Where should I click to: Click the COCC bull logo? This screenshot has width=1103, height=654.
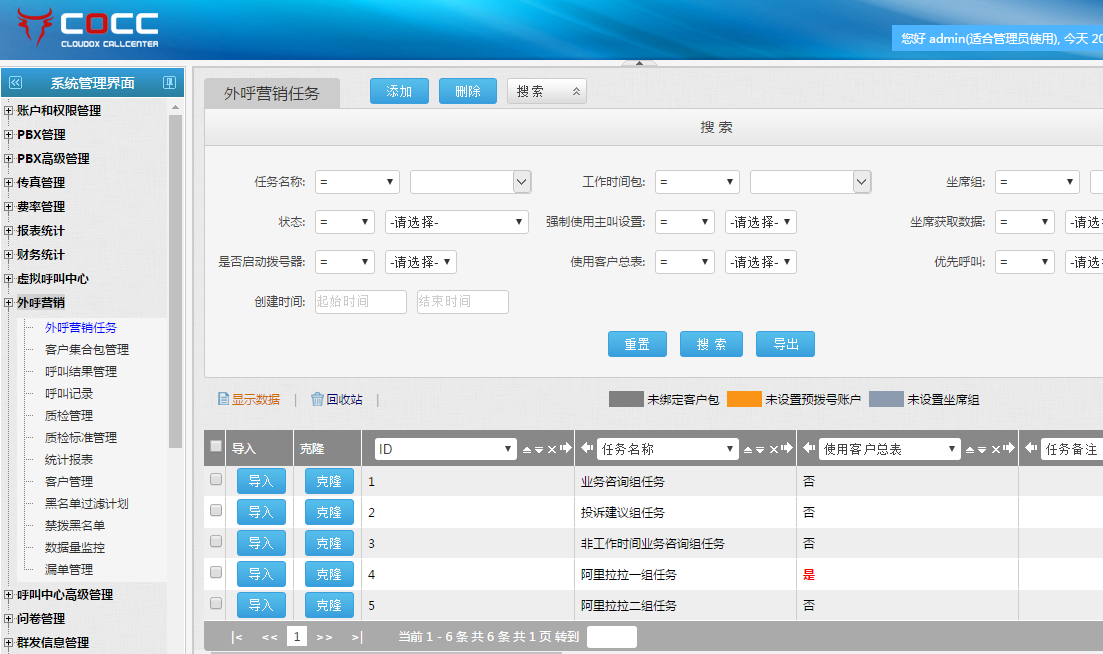[x=34, y=27]
